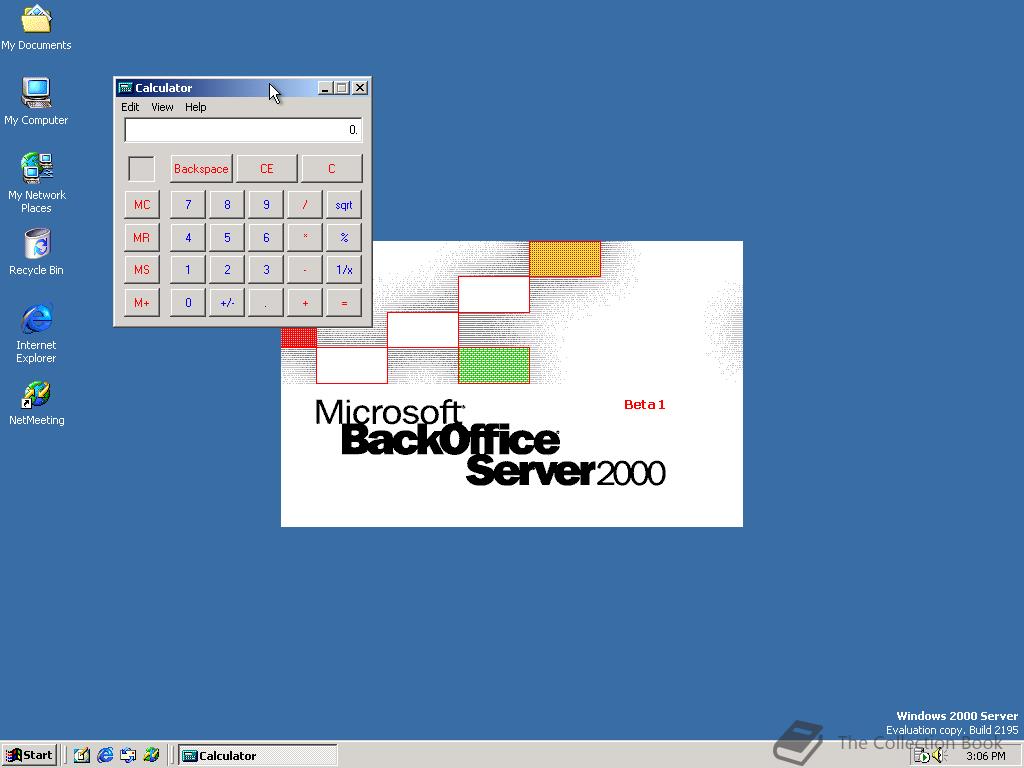Click the calculator display field
Screen dimensions: 1024x768
[x=243, y=130]
